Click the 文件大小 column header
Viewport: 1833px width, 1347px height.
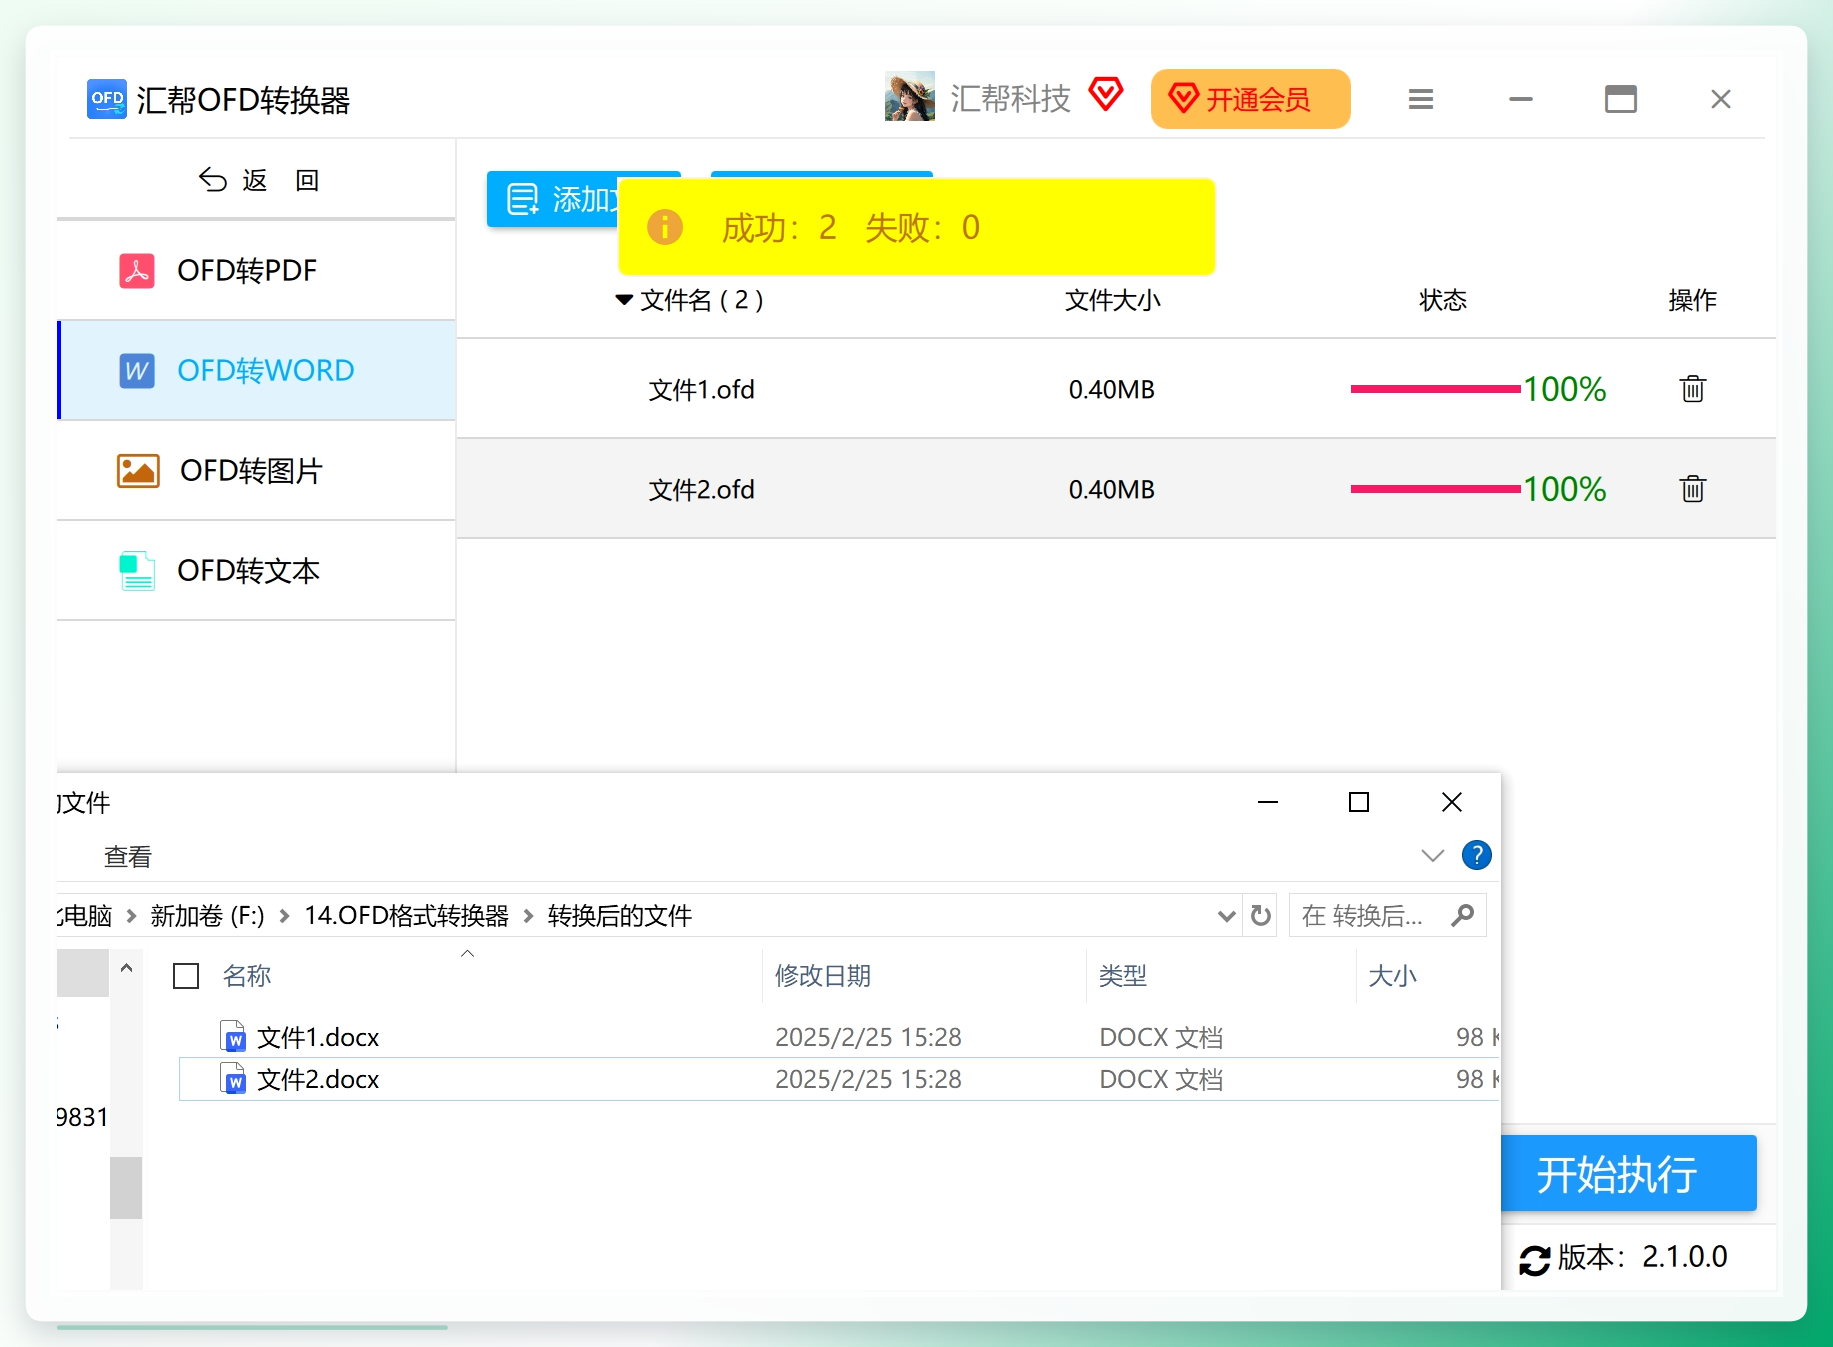[1112, 300]
